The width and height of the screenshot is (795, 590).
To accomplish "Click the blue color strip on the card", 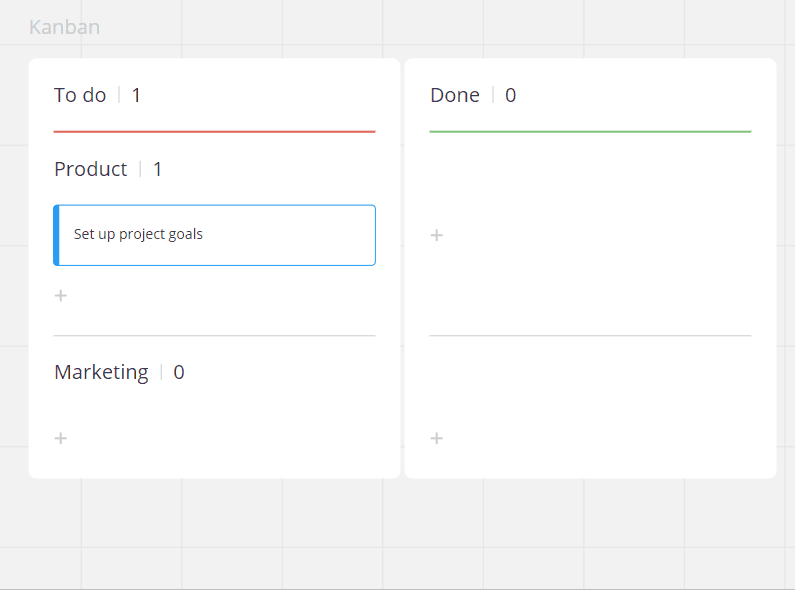I will tap(57, 235).
